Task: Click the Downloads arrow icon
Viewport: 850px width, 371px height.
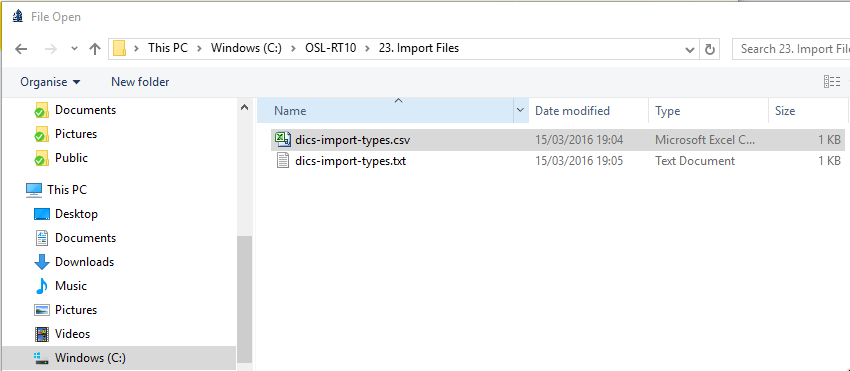Action: point(42,262)
